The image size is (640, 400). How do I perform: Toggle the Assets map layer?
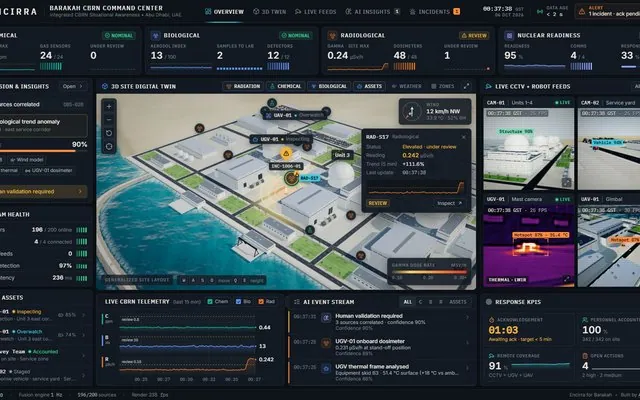pyautogui.click(x=369, y=86)
